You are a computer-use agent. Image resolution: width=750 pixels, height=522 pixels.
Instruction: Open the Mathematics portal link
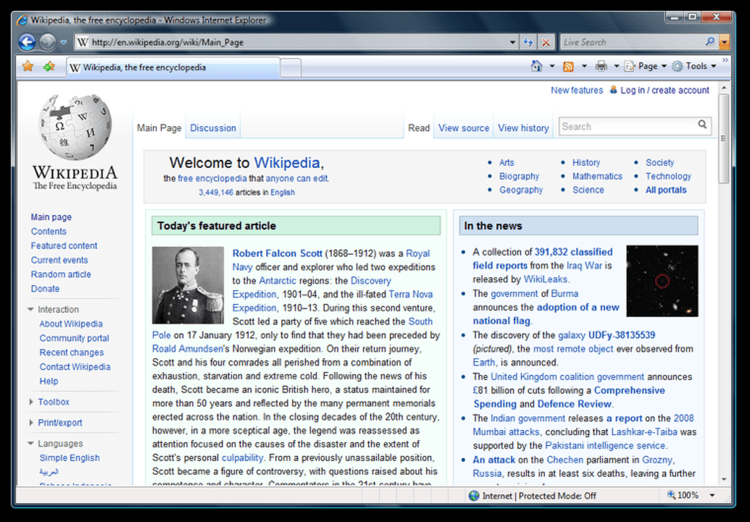click(597, 176)
